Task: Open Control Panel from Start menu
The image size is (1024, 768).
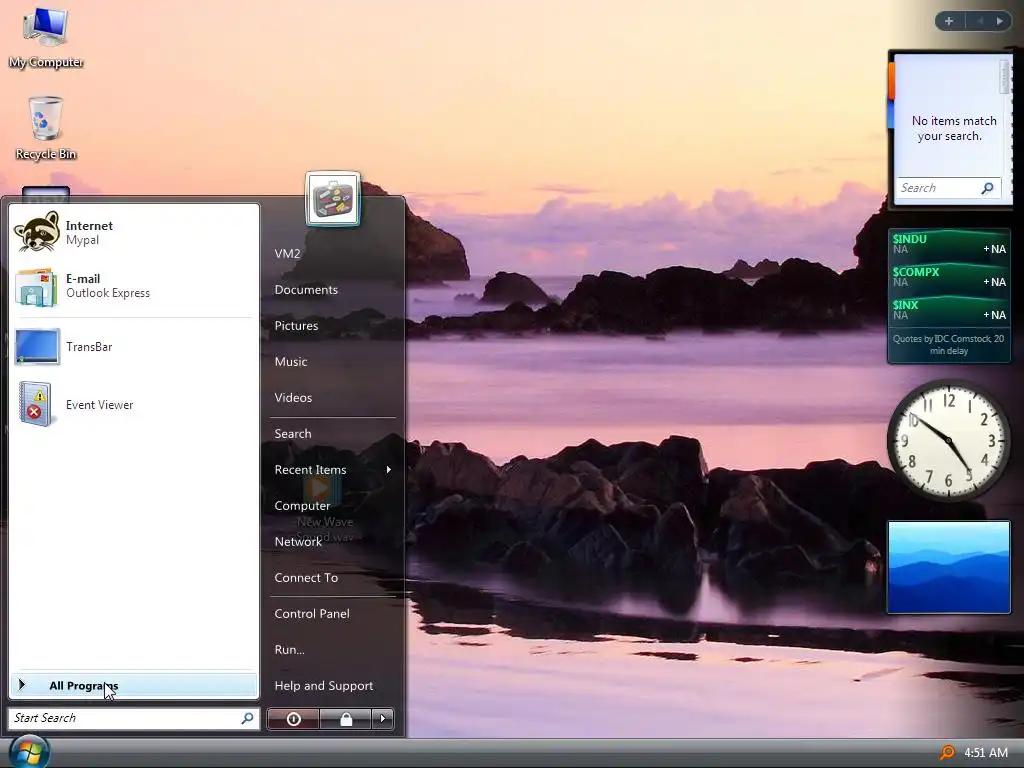Action: pos(312,613)
